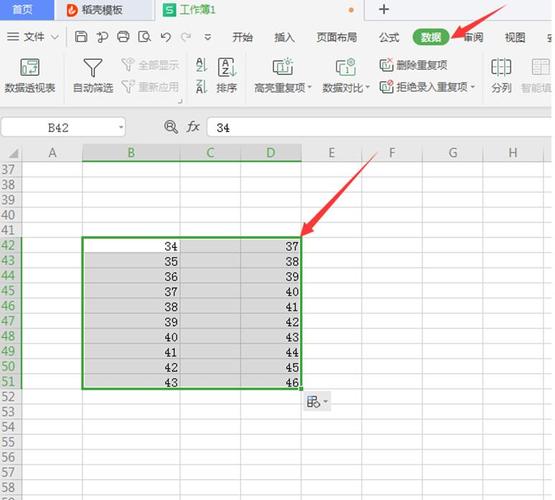Switch to the 开始 ribbon tab

click(242, 37)
